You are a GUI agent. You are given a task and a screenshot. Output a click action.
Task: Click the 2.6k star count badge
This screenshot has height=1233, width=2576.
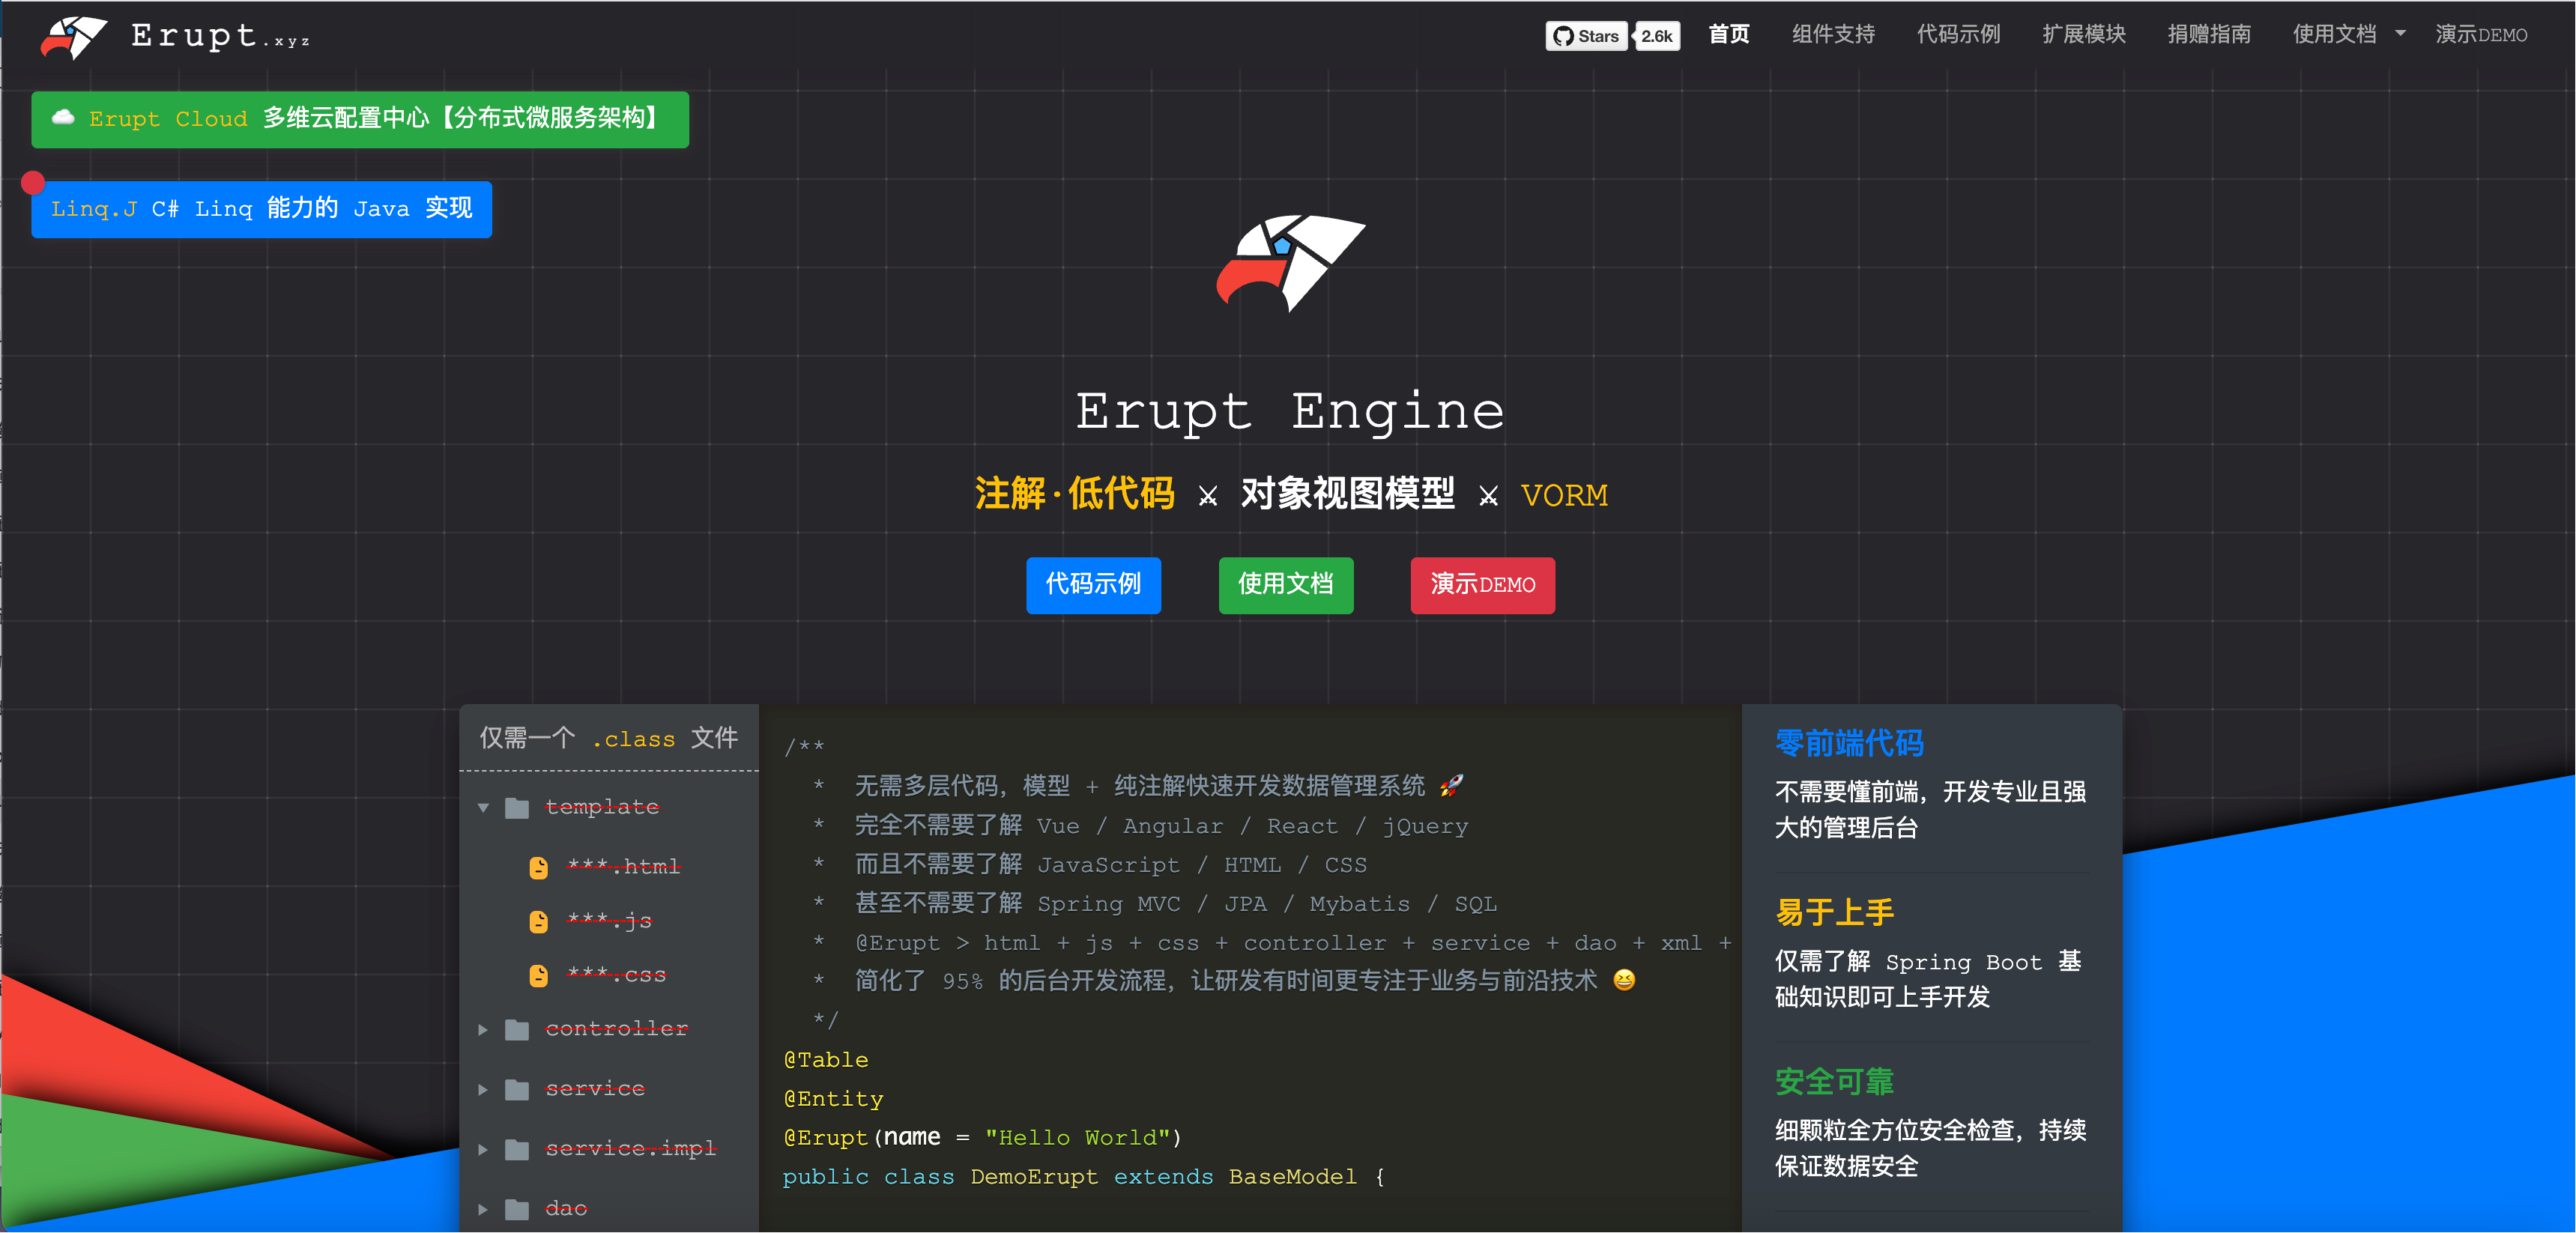[x=1657, y=36]
